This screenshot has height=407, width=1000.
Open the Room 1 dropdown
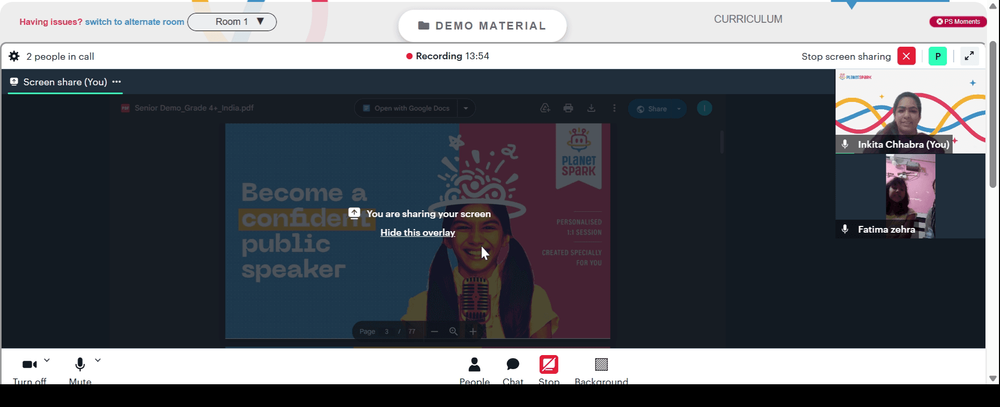tap(232, 22)
